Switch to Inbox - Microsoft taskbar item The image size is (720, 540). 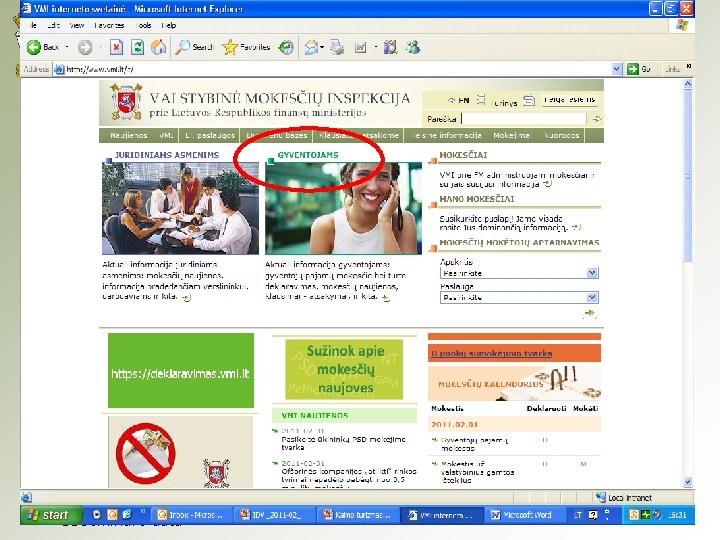(193, 515)
